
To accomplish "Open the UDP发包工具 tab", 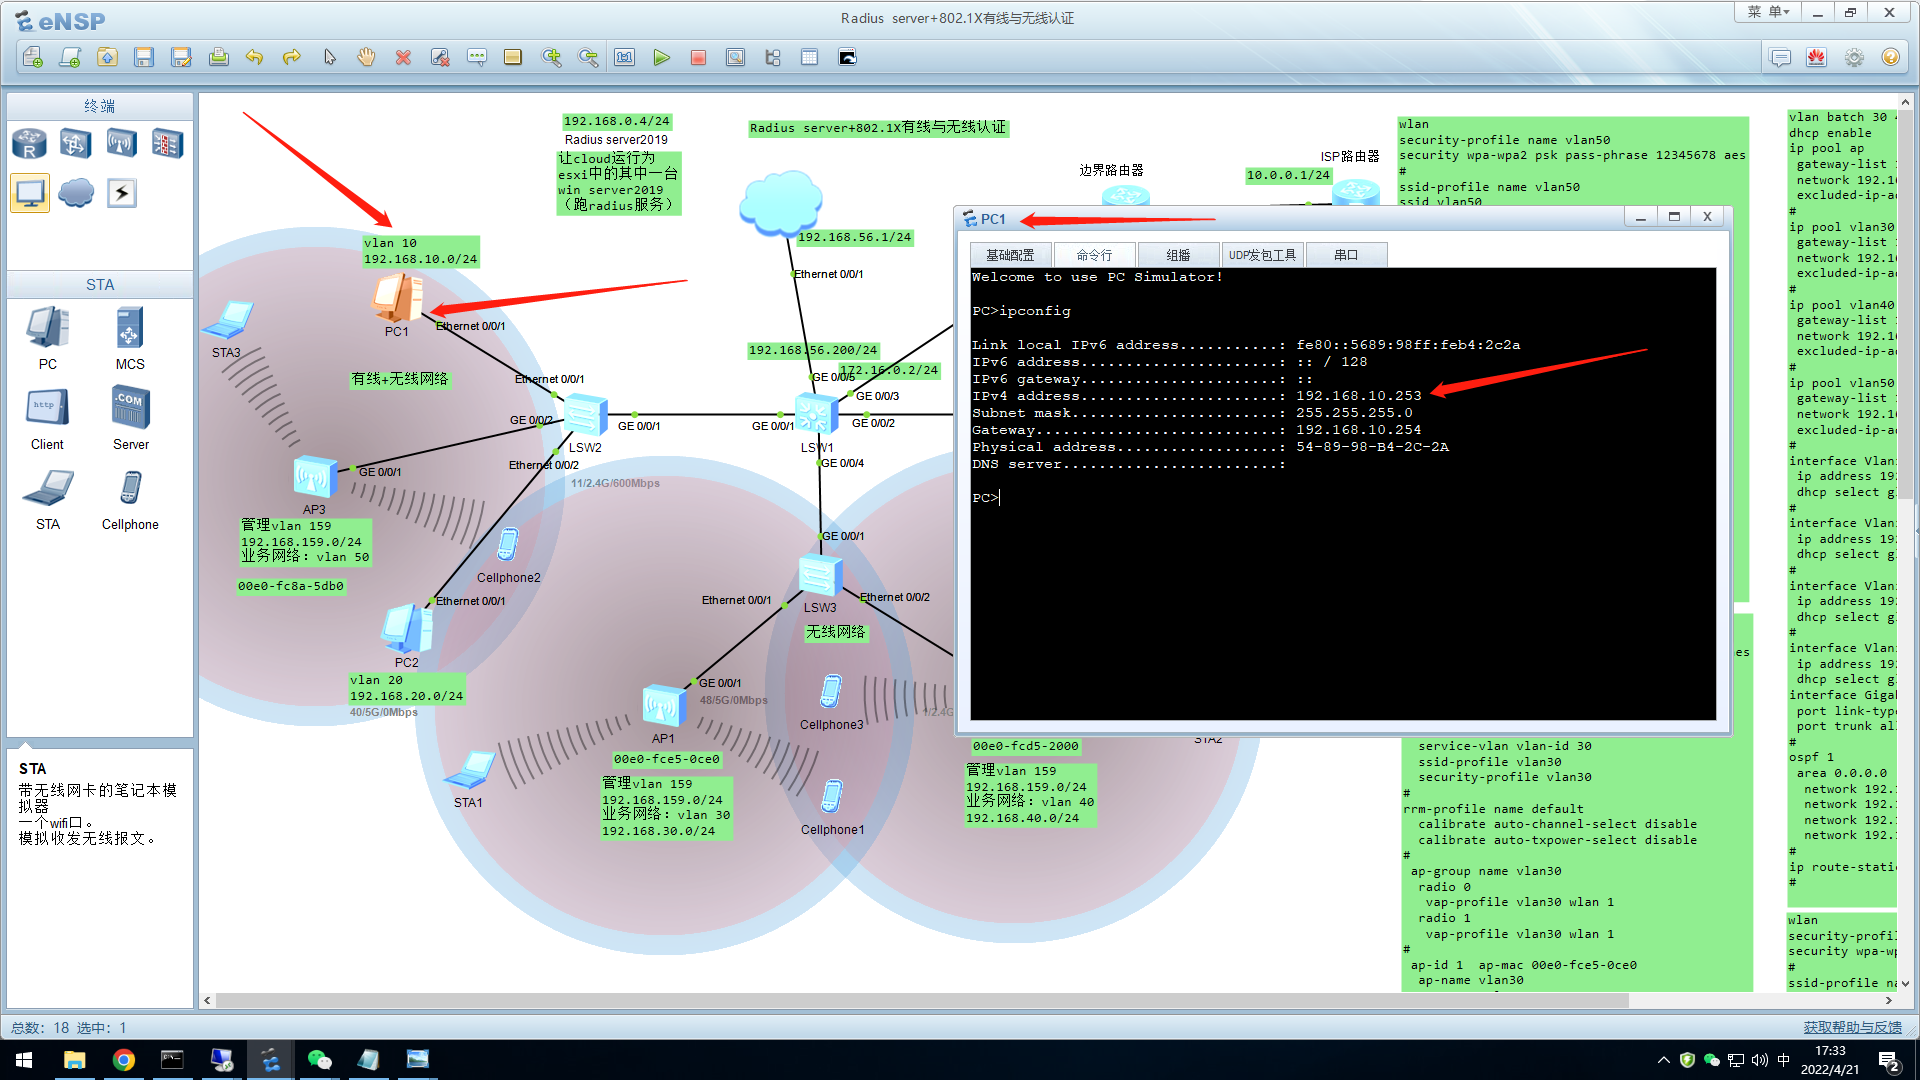I will tap(1262, 255).
